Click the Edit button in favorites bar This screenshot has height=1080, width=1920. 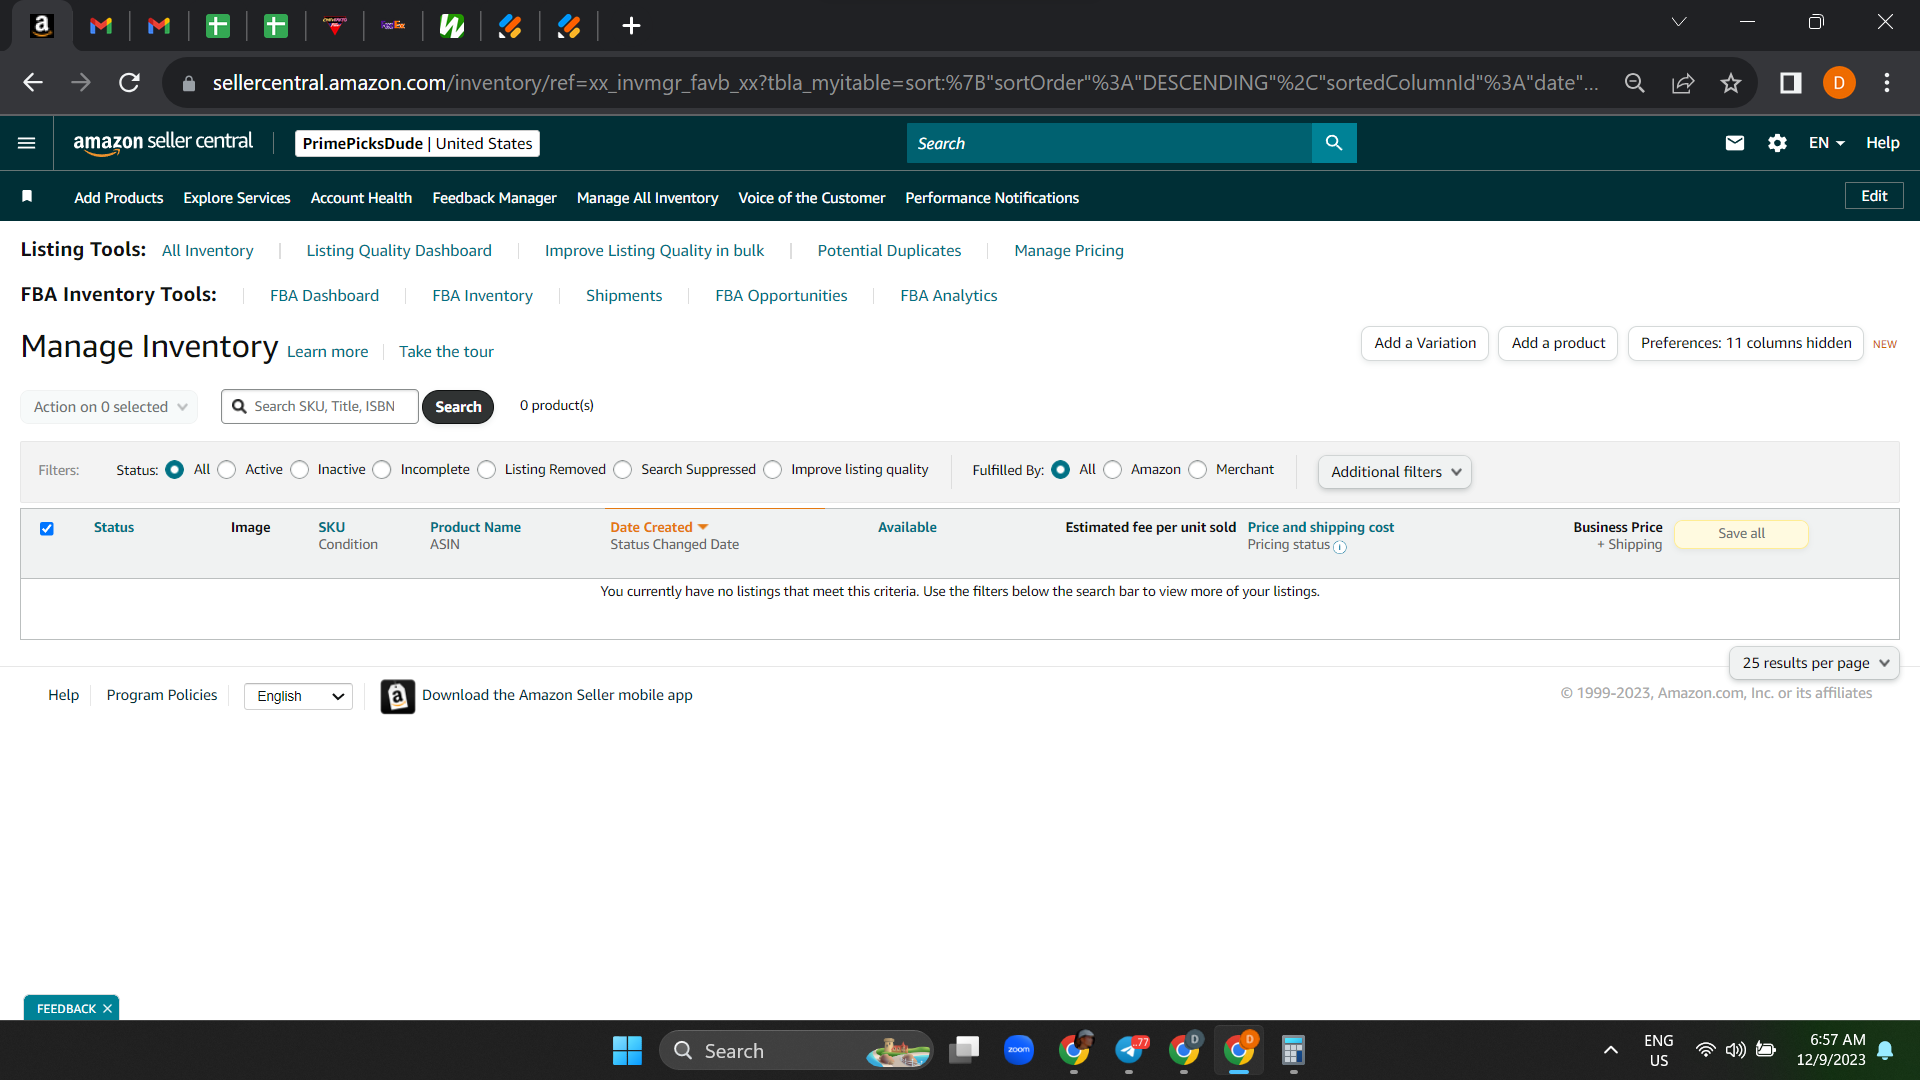tap(1874, 196)
